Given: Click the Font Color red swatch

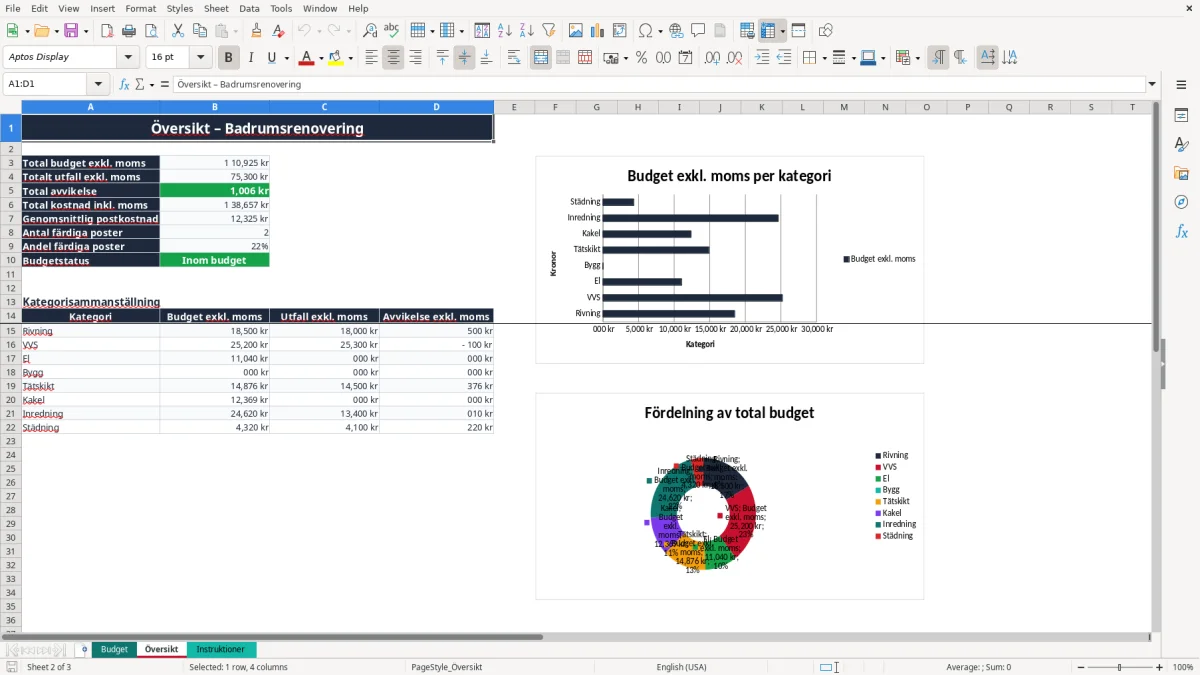Looking at the screenshot, I should click(306, 58).
